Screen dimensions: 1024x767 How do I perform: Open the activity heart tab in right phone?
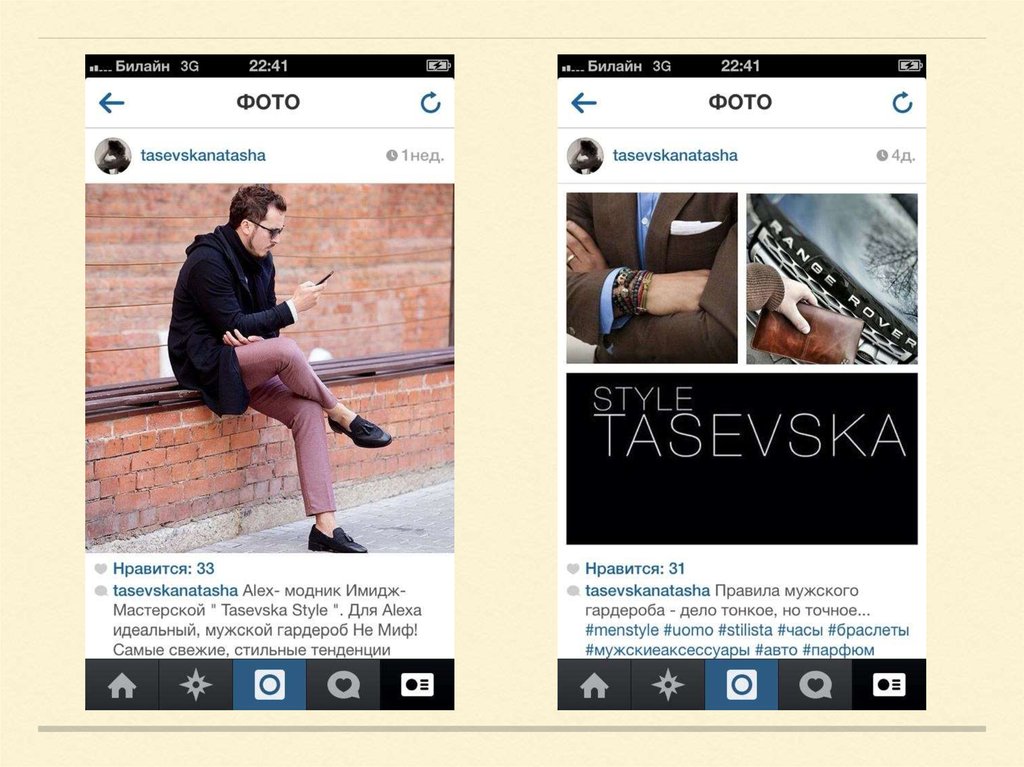click(x=815, y=685)
